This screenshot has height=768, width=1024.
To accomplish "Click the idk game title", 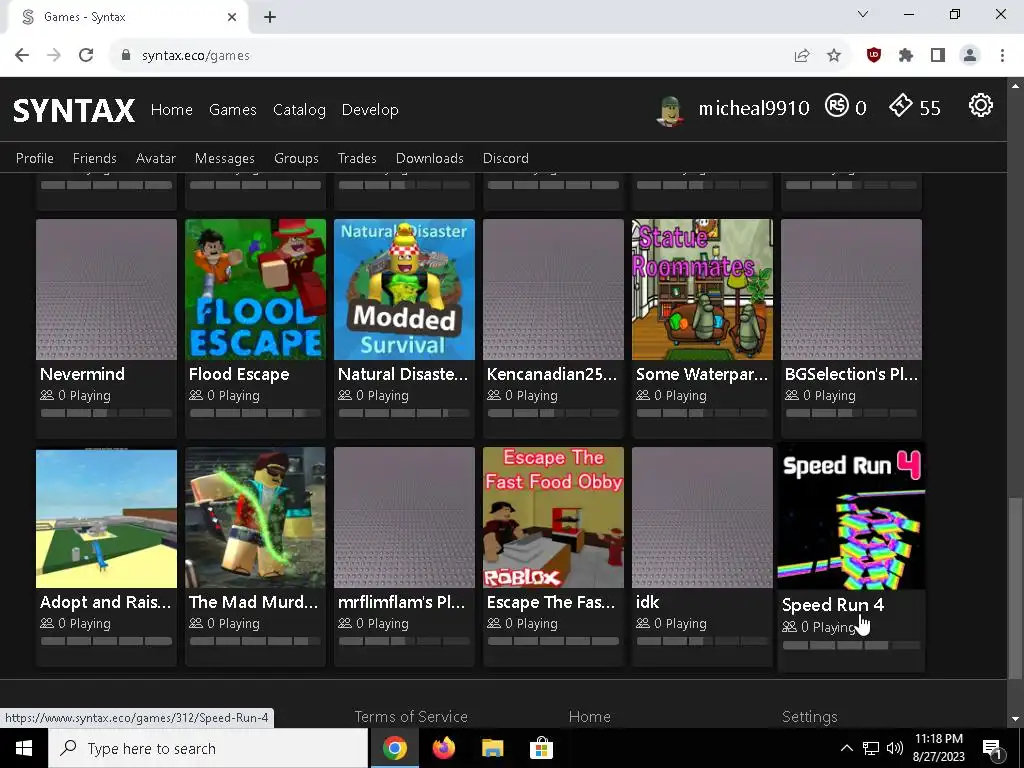I will [647, 602].
